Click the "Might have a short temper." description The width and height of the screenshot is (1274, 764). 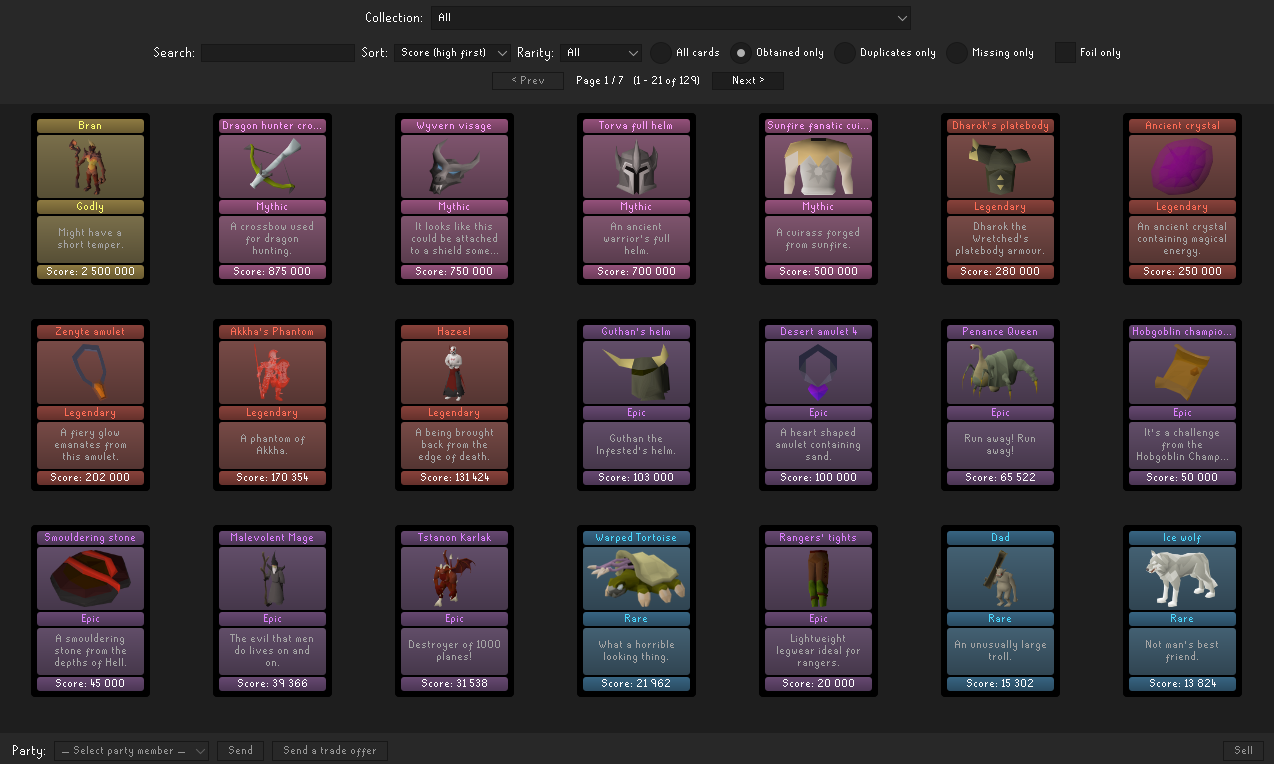[x=90, y=239]
